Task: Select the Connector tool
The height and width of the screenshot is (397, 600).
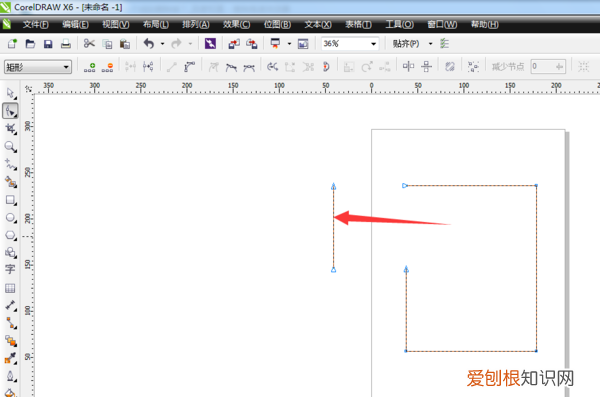Action: point(10,323)
